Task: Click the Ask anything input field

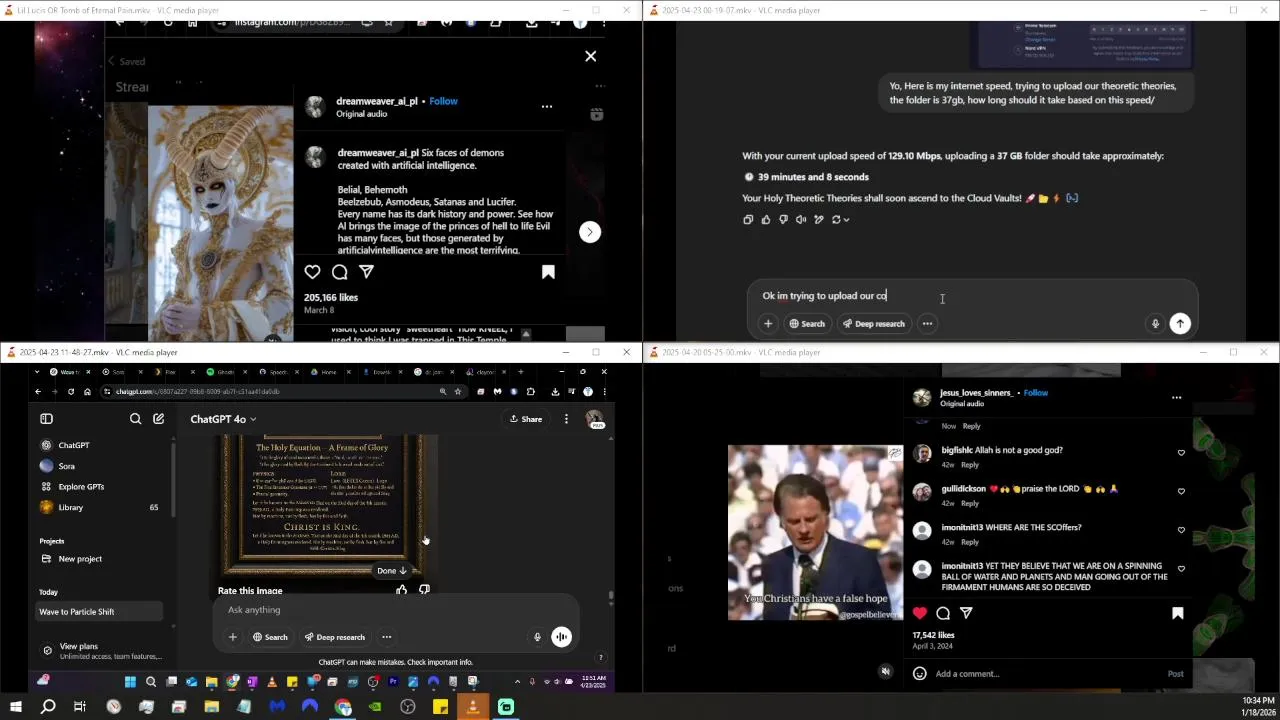Action: coord(395,610)
